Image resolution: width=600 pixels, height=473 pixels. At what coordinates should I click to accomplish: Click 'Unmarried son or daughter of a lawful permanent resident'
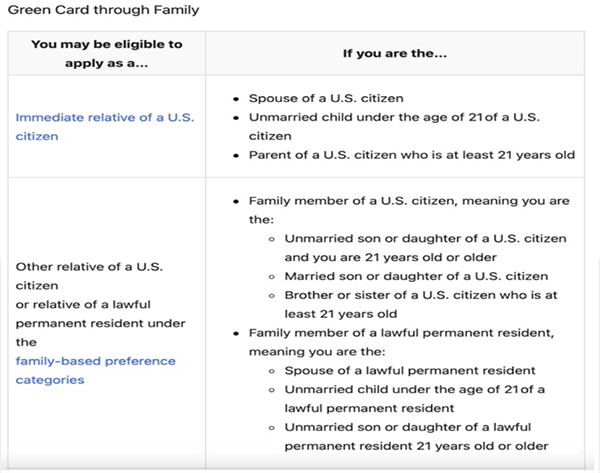416,436
